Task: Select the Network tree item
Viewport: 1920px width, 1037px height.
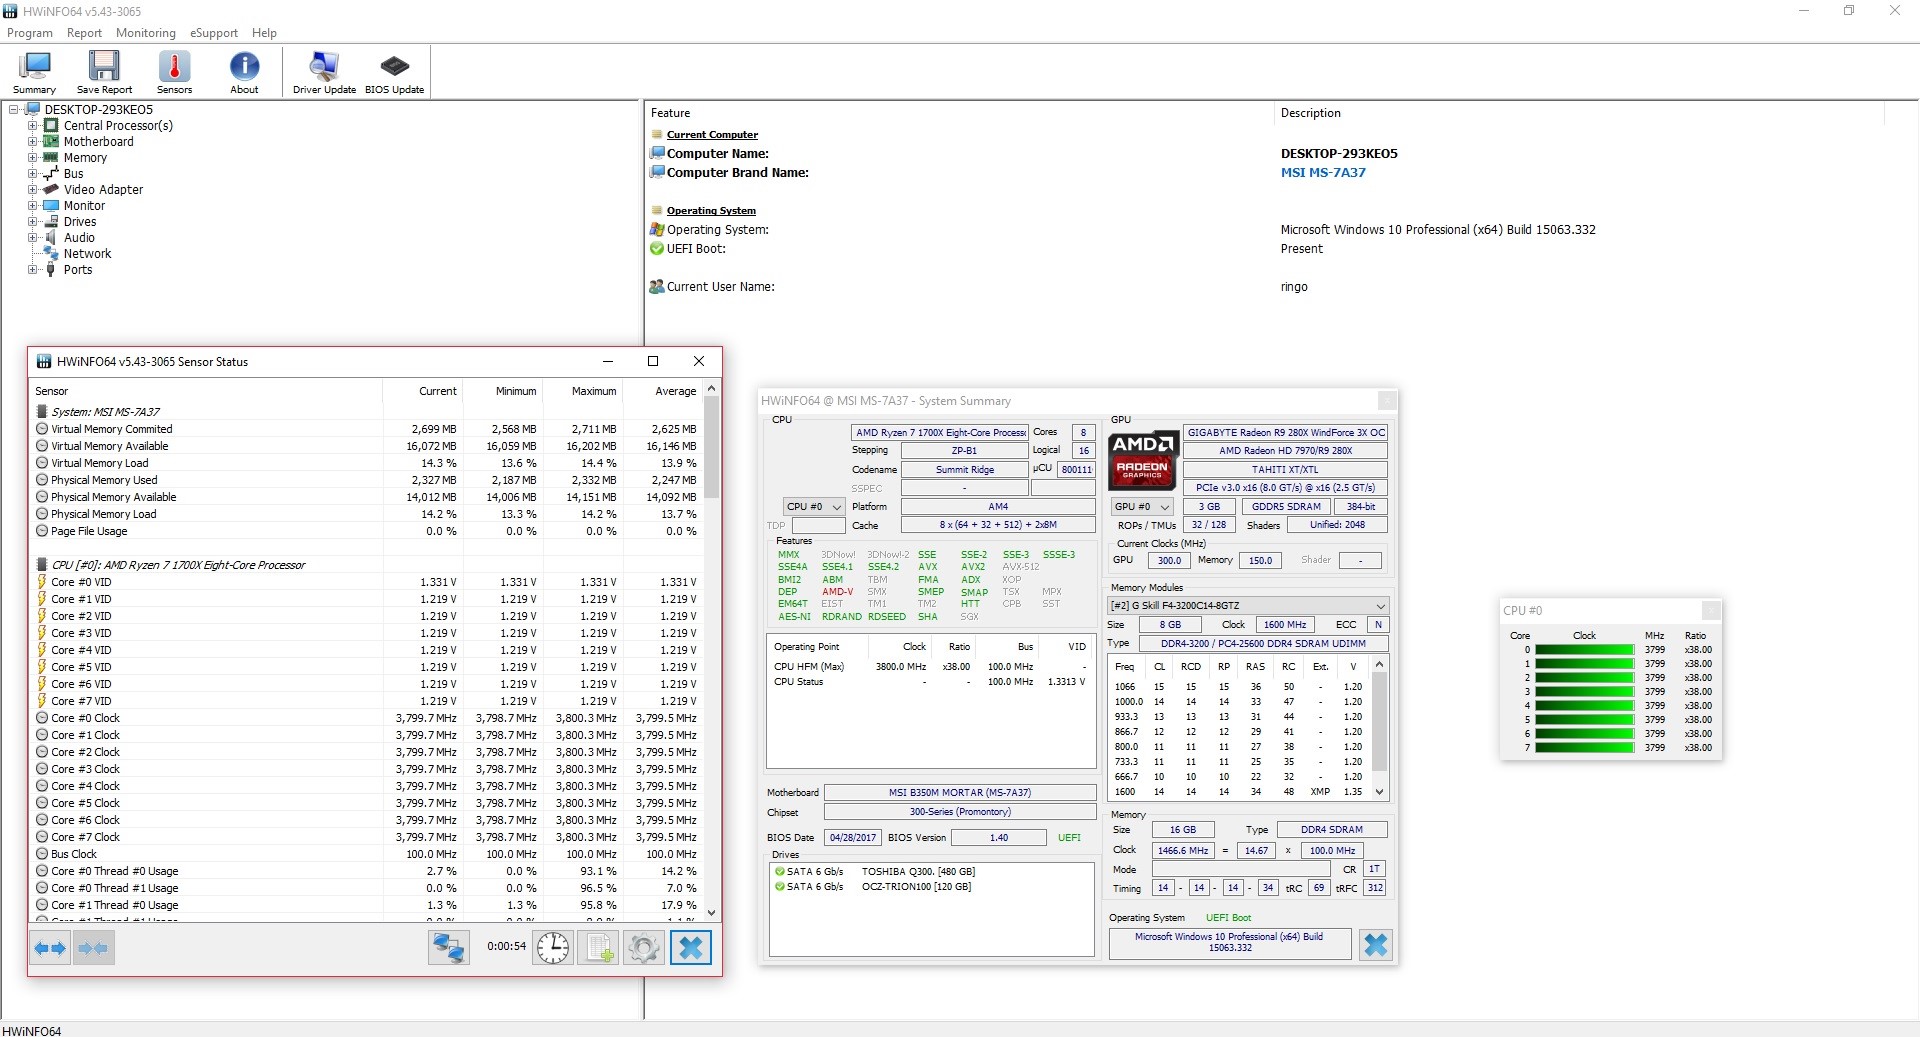Action: (x=87, y=254)
